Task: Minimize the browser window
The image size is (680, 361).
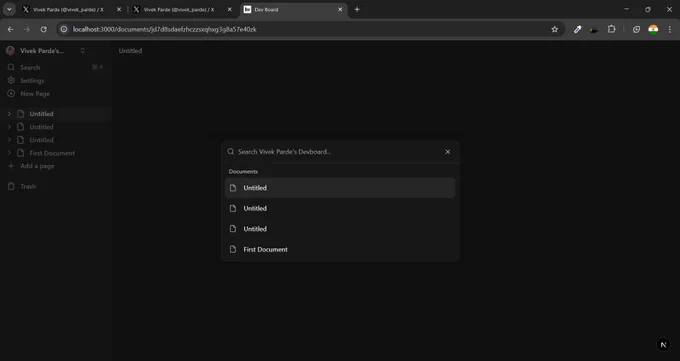Action: click(627, 9)
